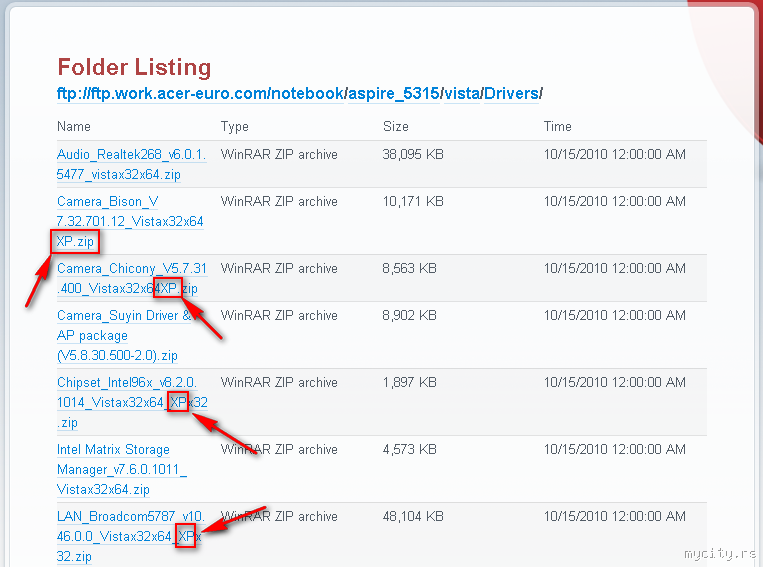Click WinRAR ZIP archive type in Audio_Realtek row

click(279, 154)
